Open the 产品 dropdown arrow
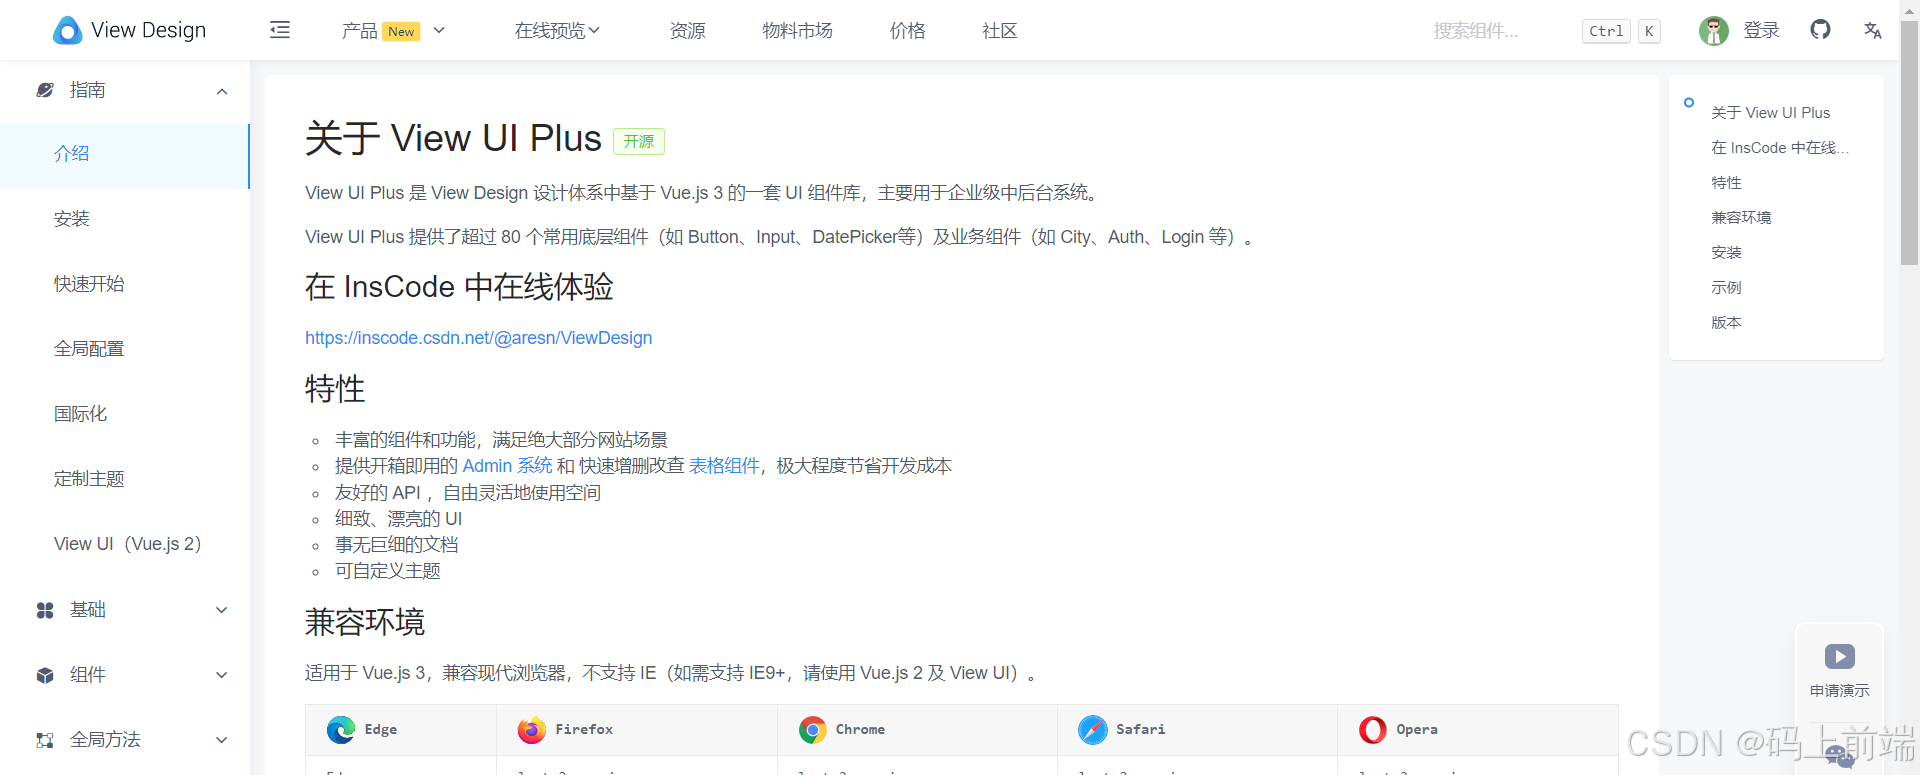 439,30
